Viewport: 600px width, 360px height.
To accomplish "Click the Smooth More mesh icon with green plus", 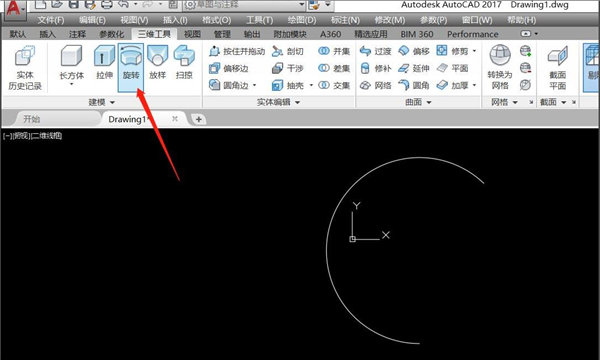I will pyautogui.click(x=525, y=51).
